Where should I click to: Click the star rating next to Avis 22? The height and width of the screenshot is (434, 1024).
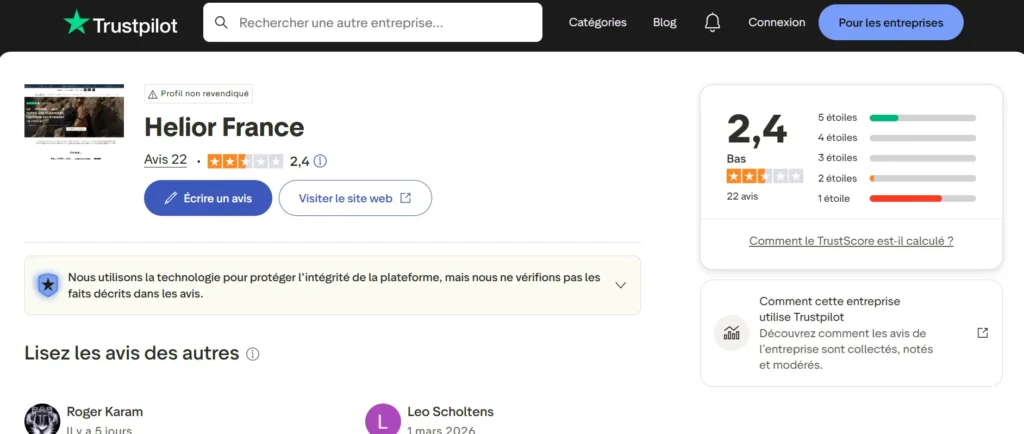(245, 161)
